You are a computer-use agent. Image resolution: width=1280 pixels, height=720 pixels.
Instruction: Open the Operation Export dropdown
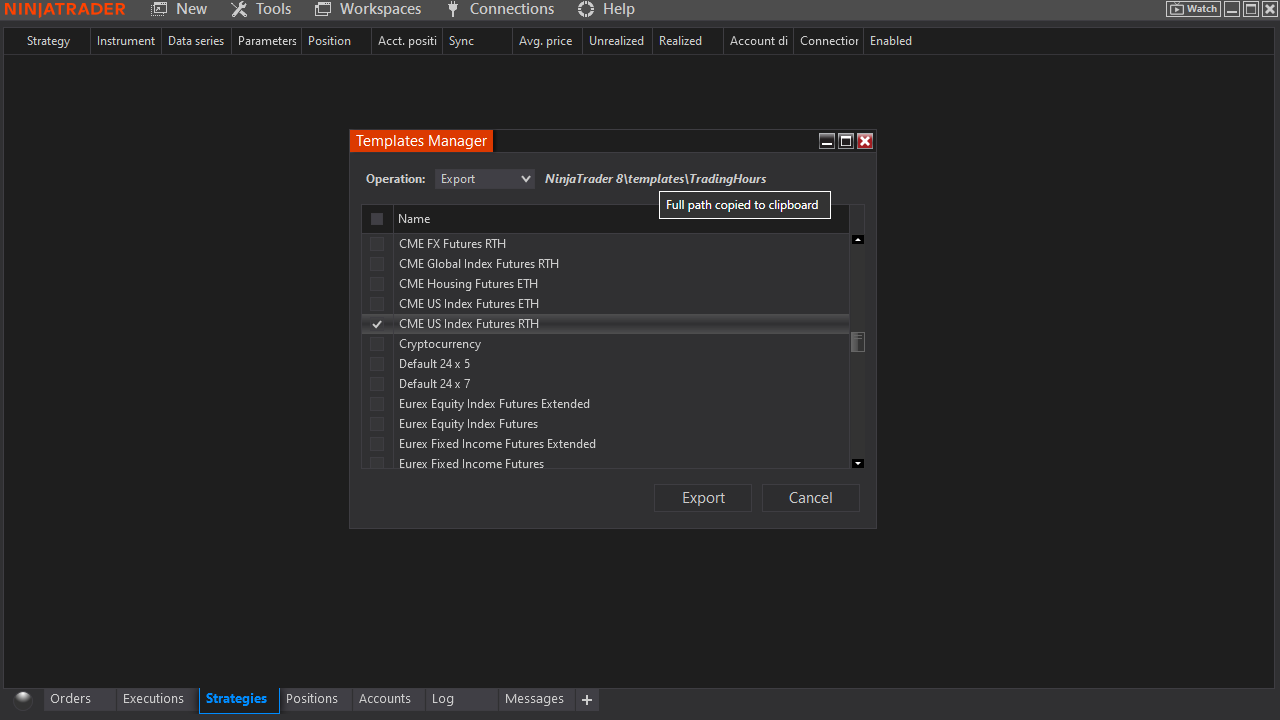pos(485,179)
